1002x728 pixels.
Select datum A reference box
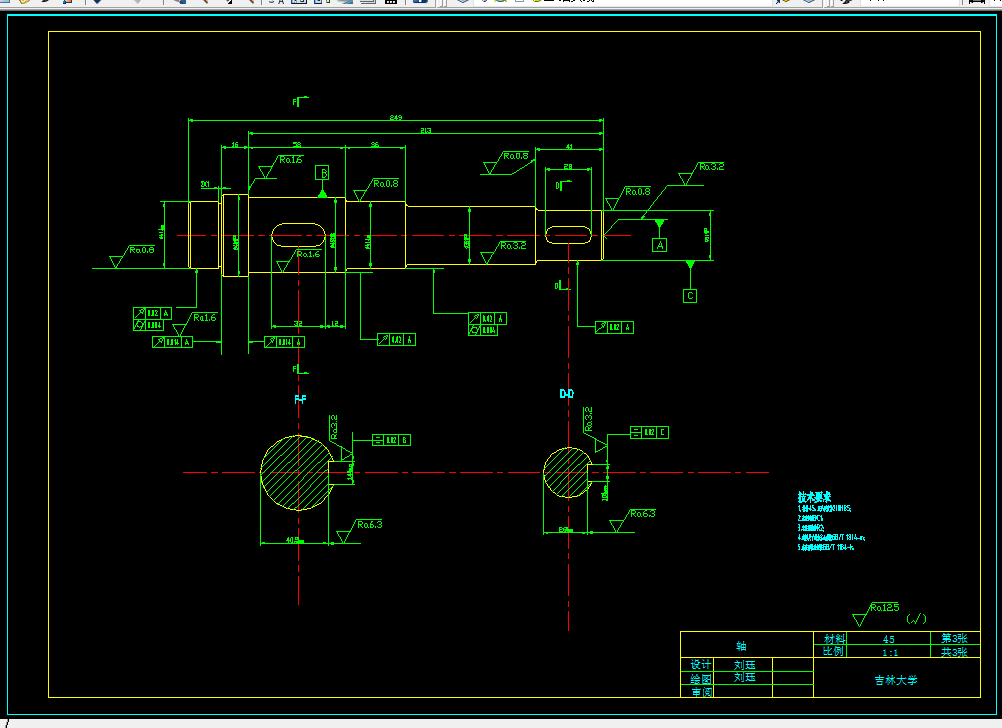[x=659, y=245]
